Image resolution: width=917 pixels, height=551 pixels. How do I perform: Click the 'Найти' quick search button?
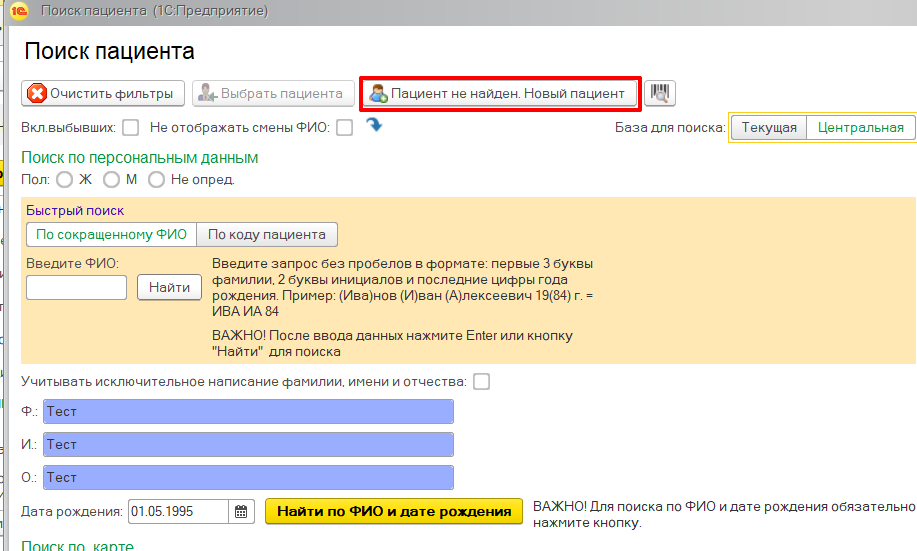point(169,288)
